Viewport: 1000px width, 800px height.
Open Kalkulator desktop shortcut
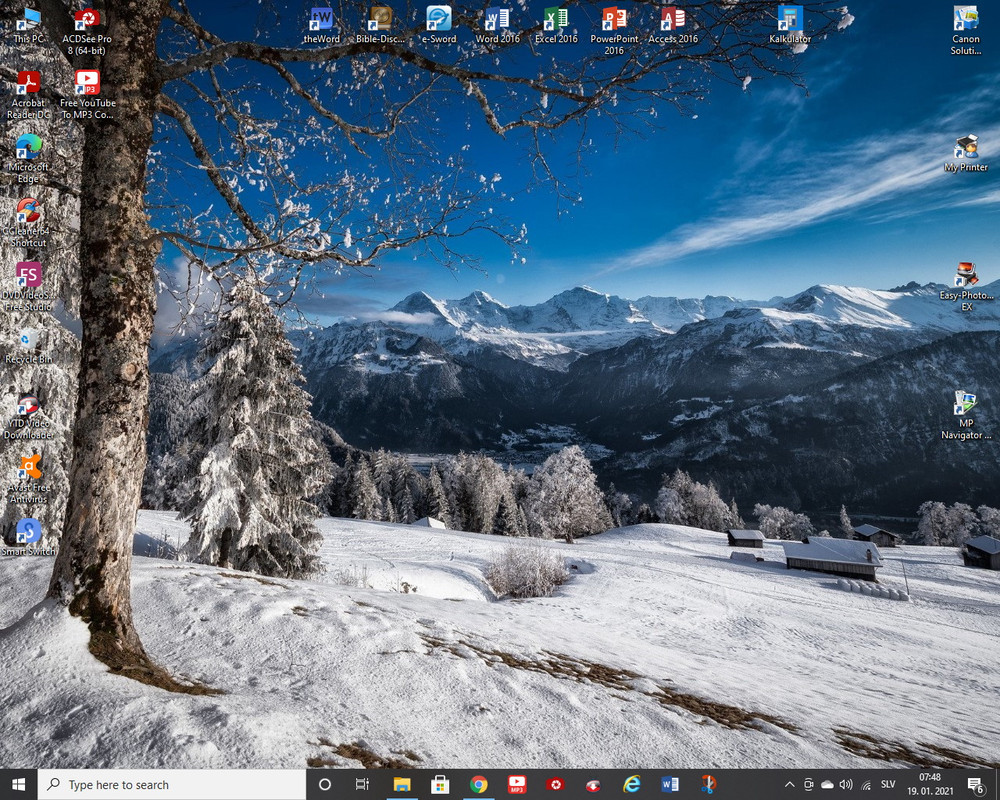click(790, 26)
